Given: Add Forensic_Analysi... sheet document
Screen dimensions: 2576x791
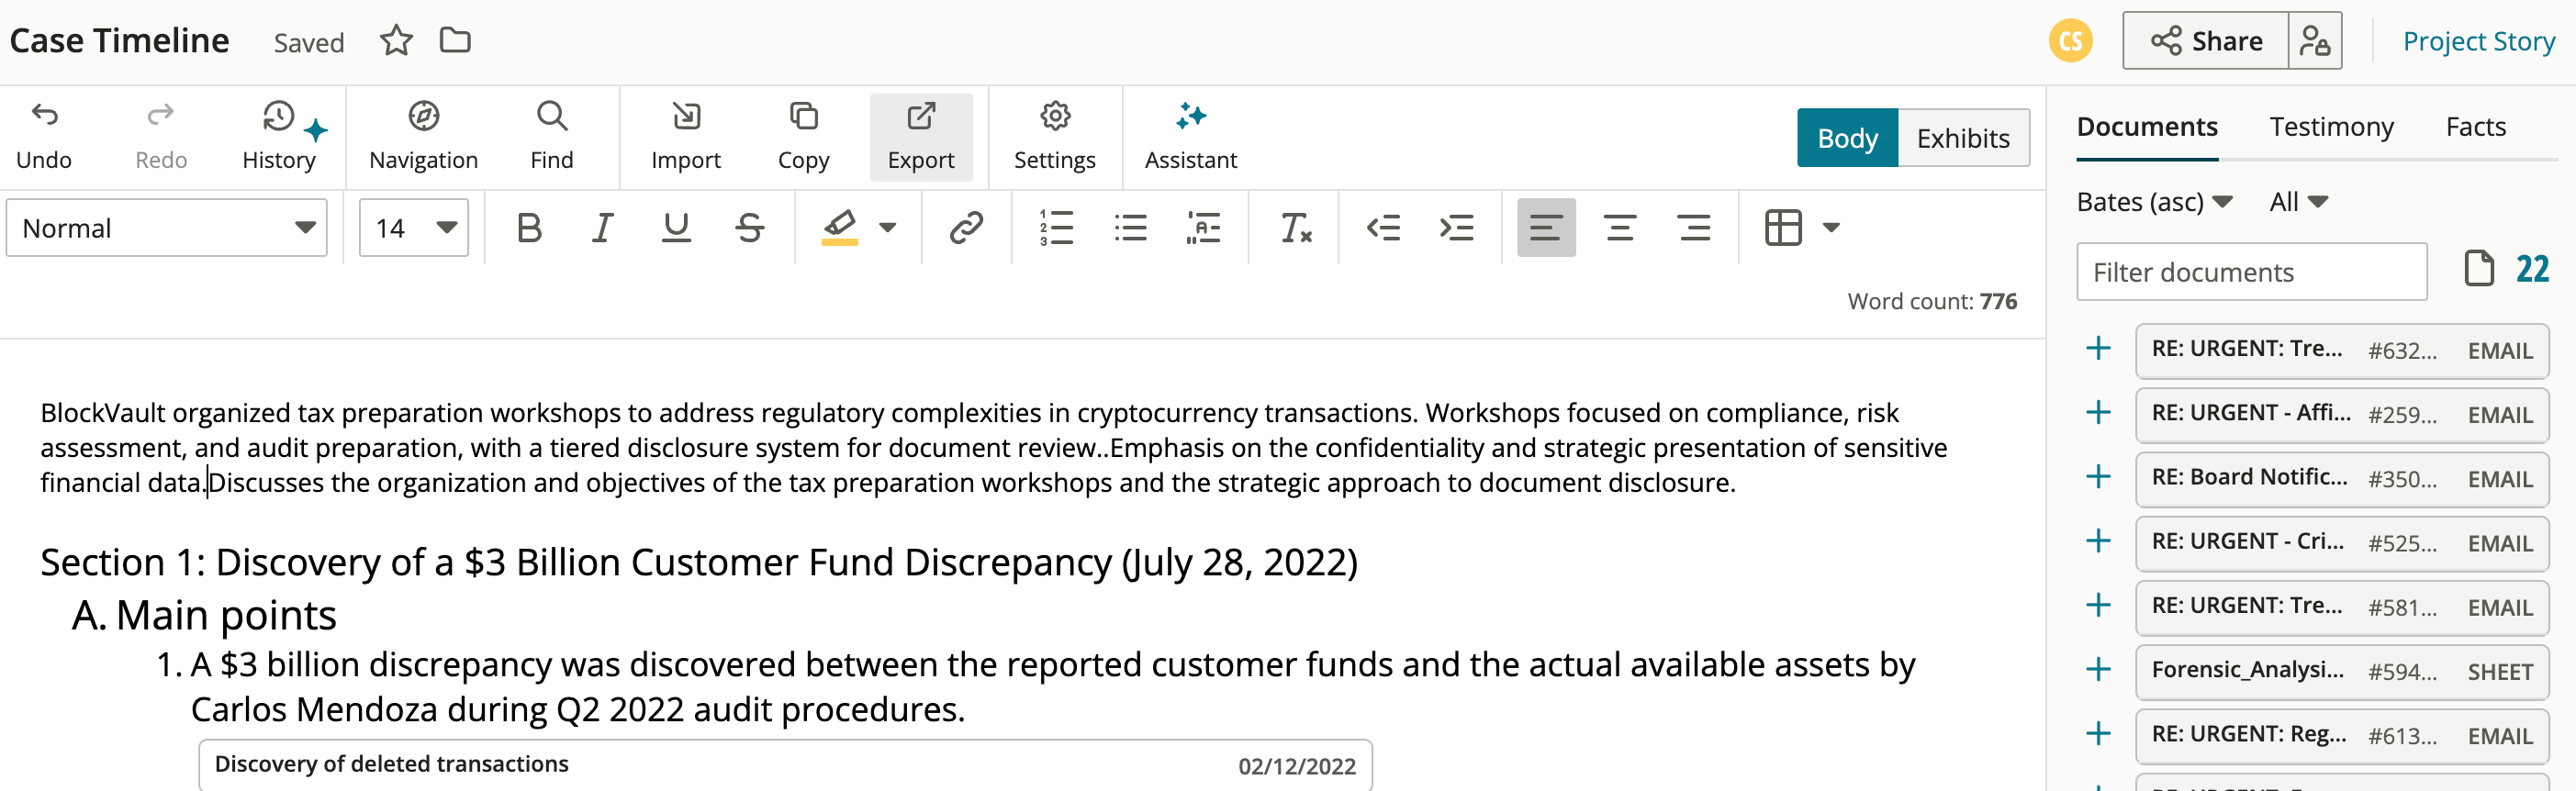Looking at the screenshot, I should (x=2098, y=669).
